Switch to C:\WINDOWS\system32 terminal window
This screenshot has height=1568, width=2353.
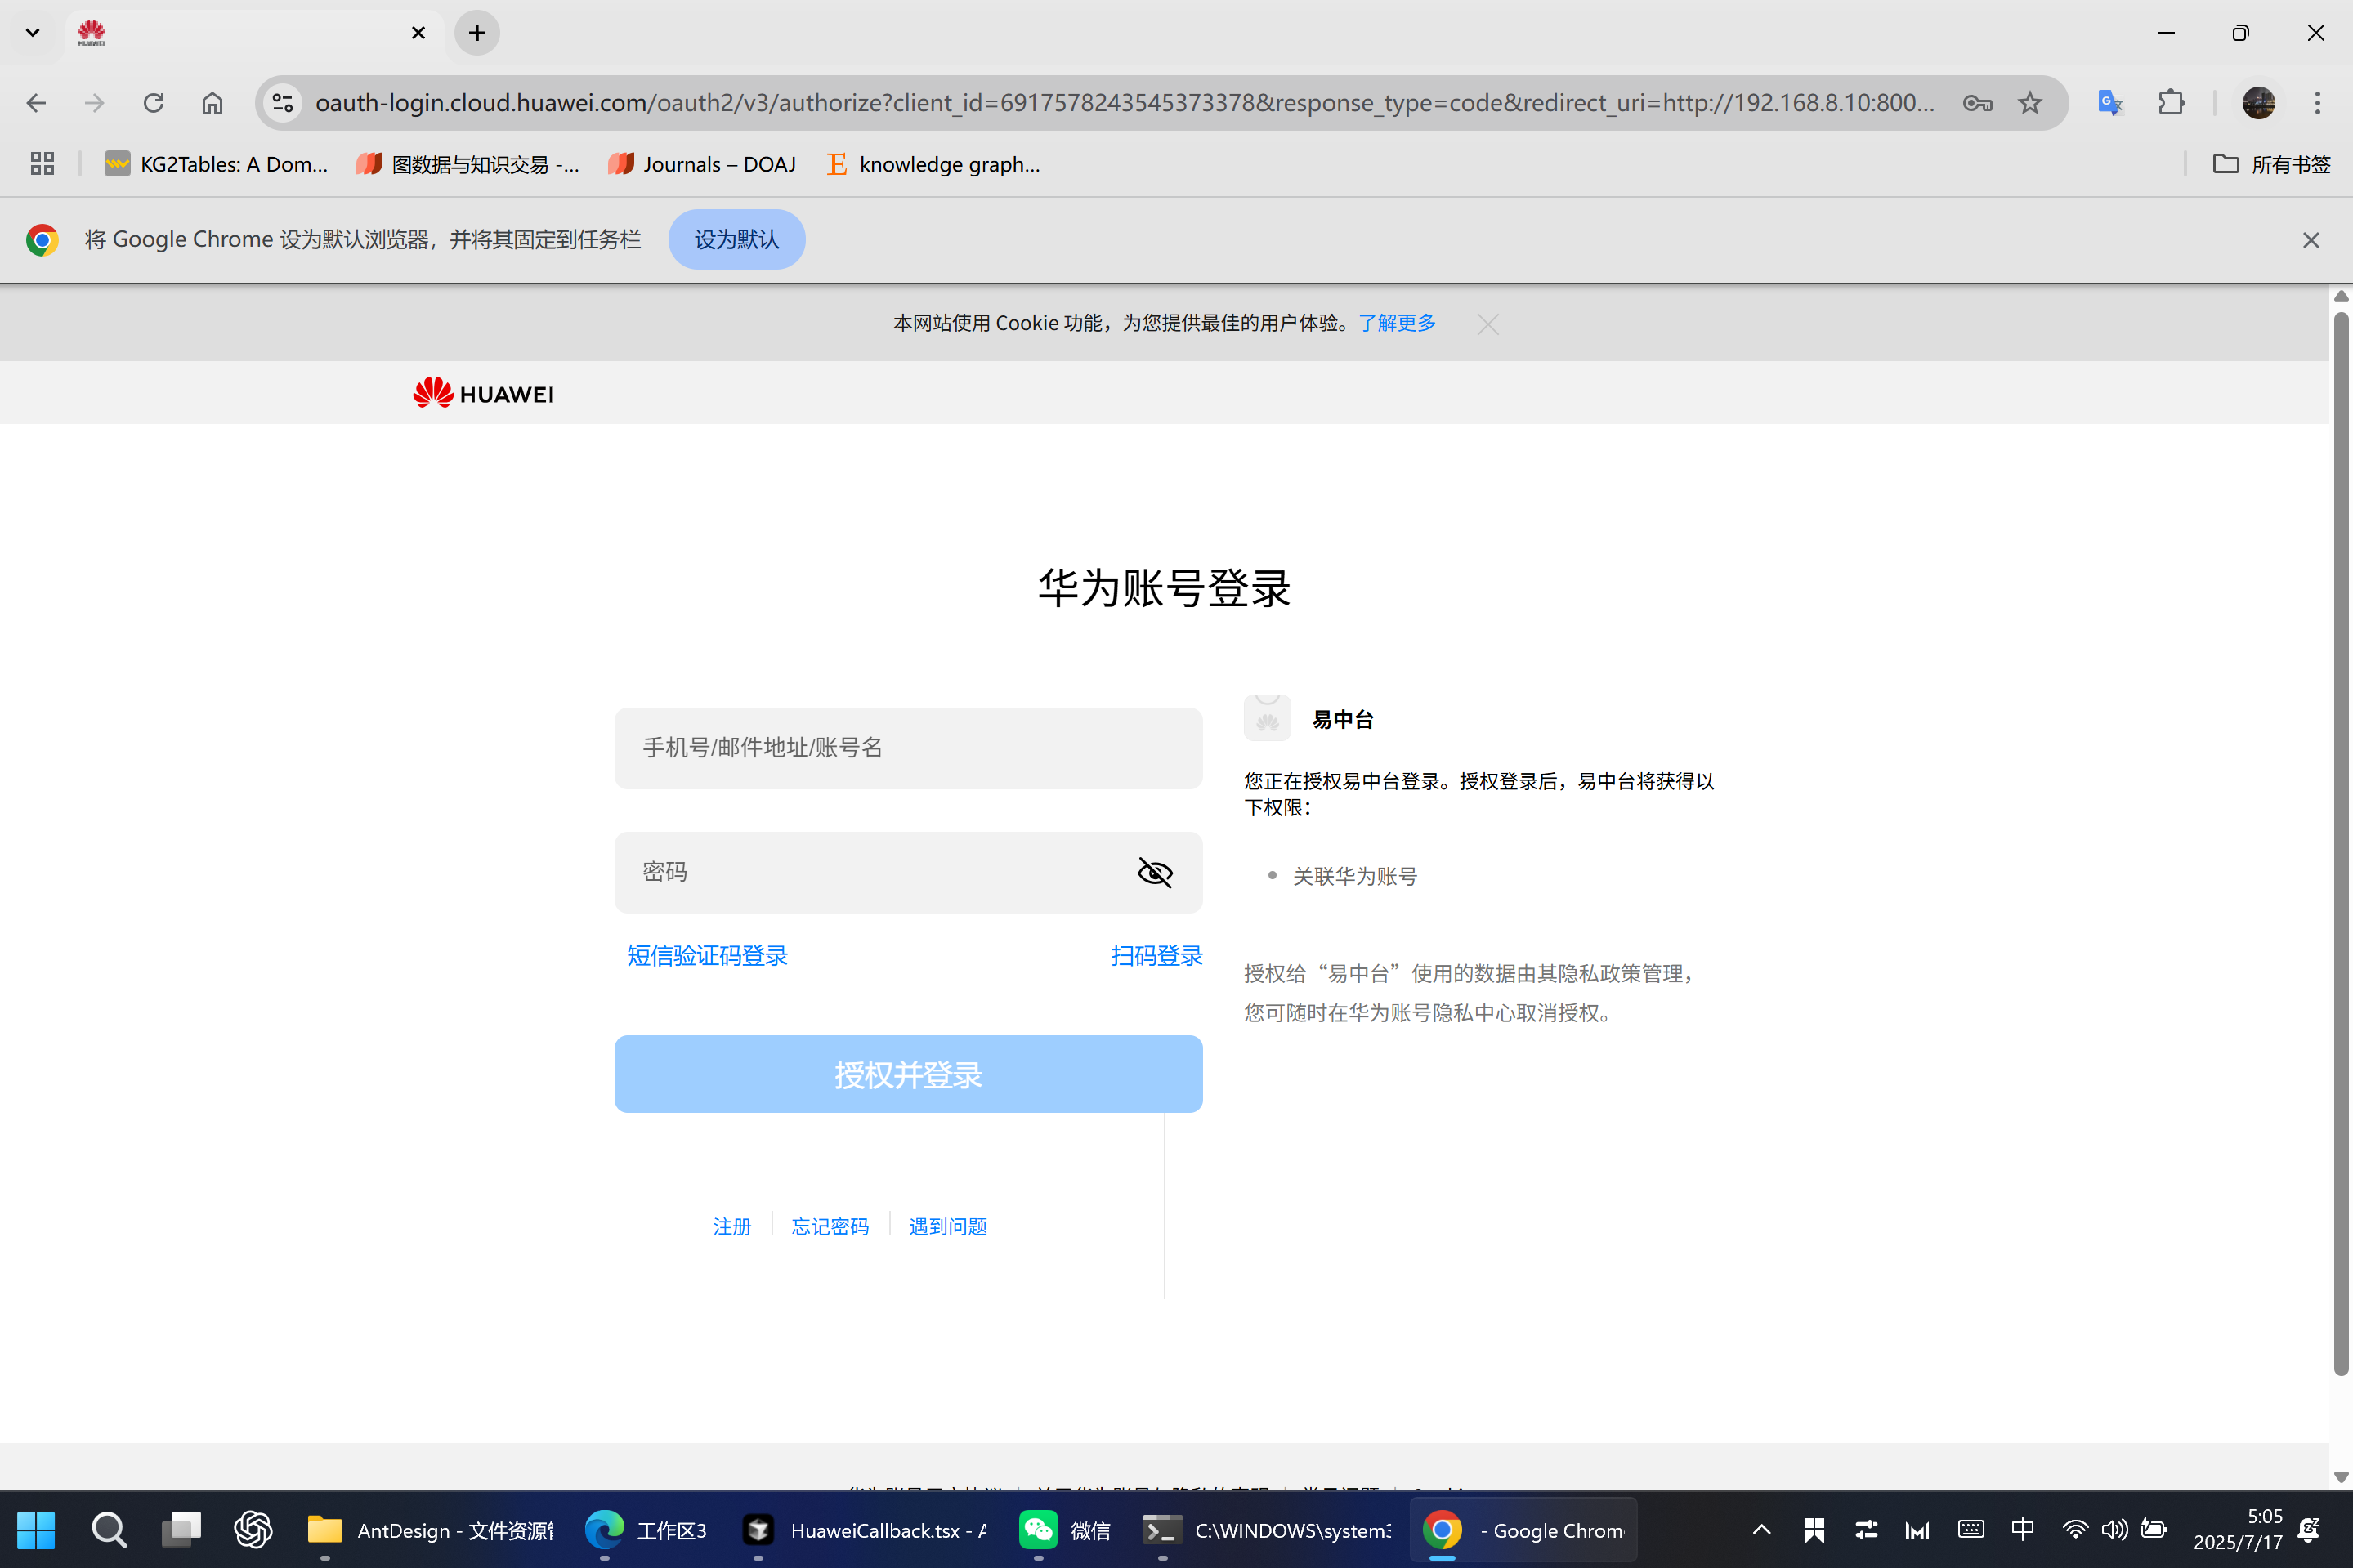[1268, 1530]
